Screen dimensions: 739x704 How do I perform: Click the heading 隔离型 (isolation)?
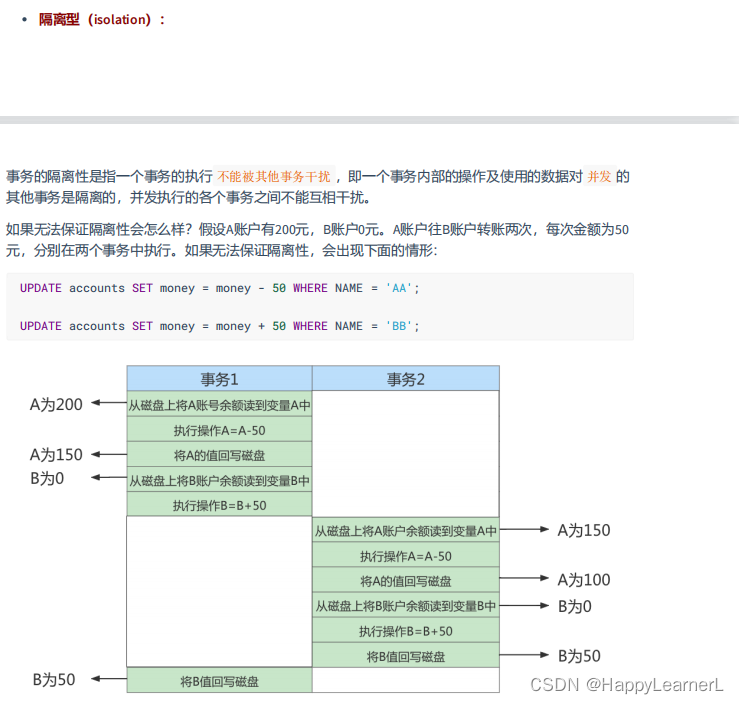point(102,20)
